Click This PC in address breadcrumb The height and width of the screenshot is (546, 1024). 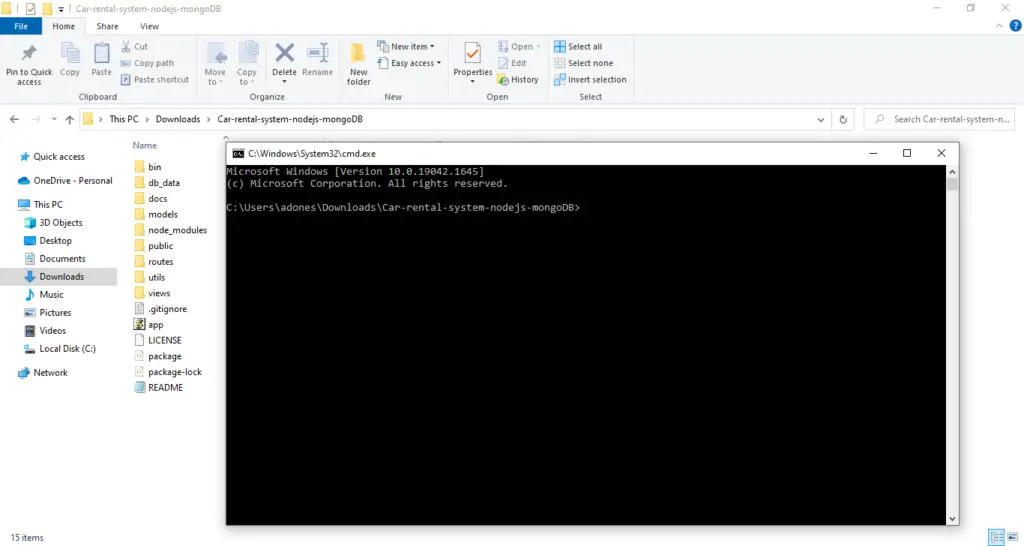124,120
